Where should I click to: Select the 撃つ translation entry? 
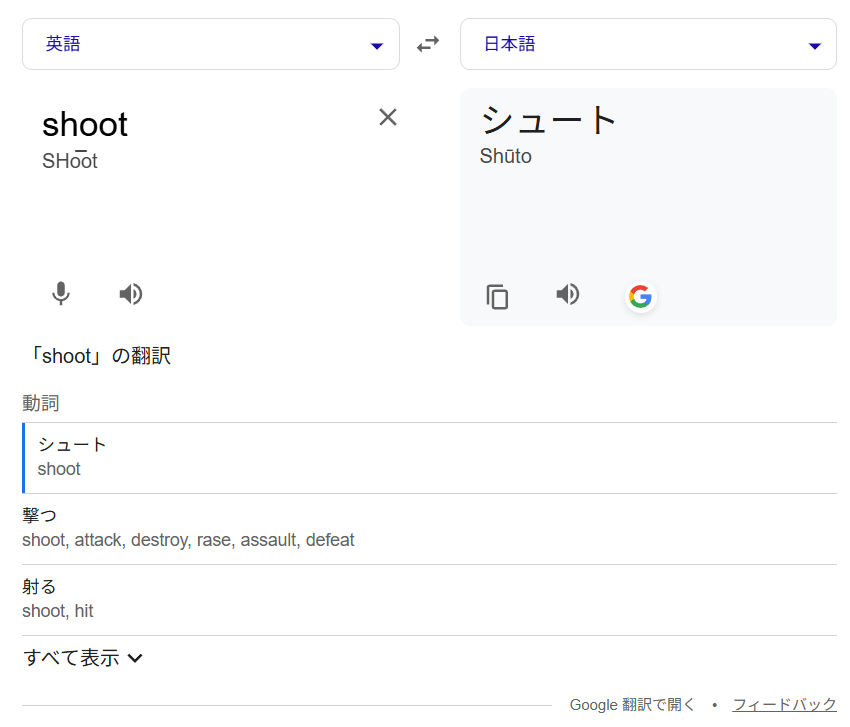click(40, 516)
